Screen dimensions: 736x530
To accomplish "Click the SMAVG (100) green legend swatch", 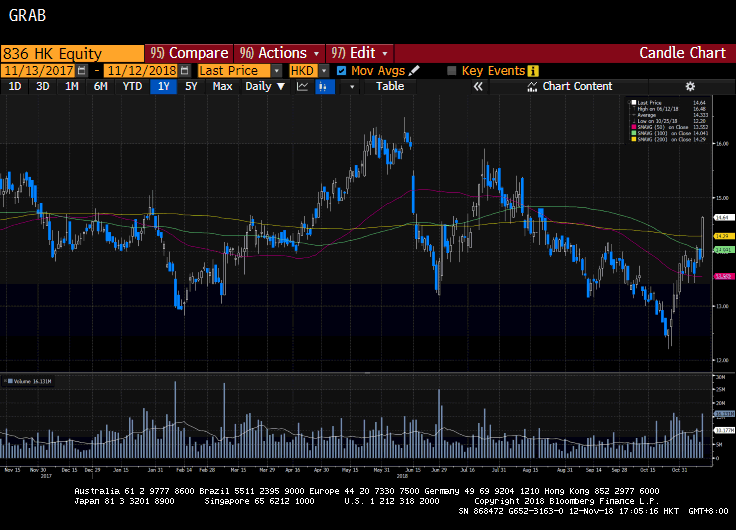I will click(x=634, y=133).
